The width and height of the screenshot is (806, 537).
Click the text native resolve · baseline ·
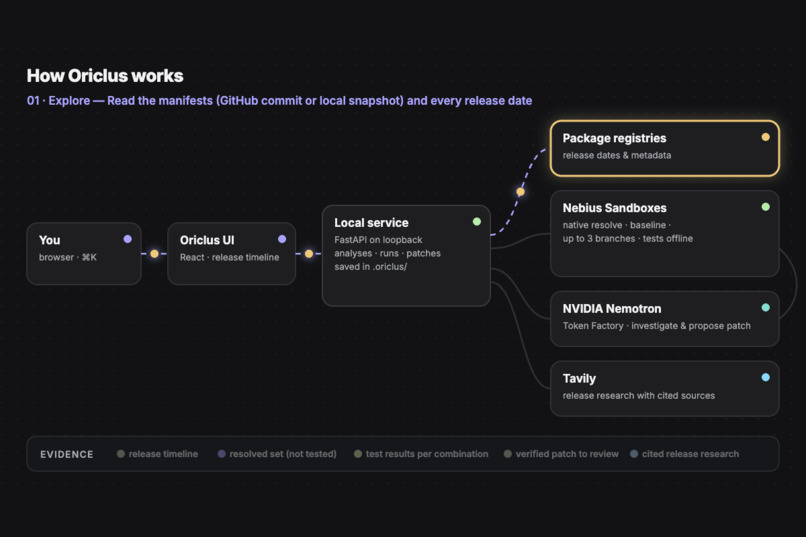617,225
